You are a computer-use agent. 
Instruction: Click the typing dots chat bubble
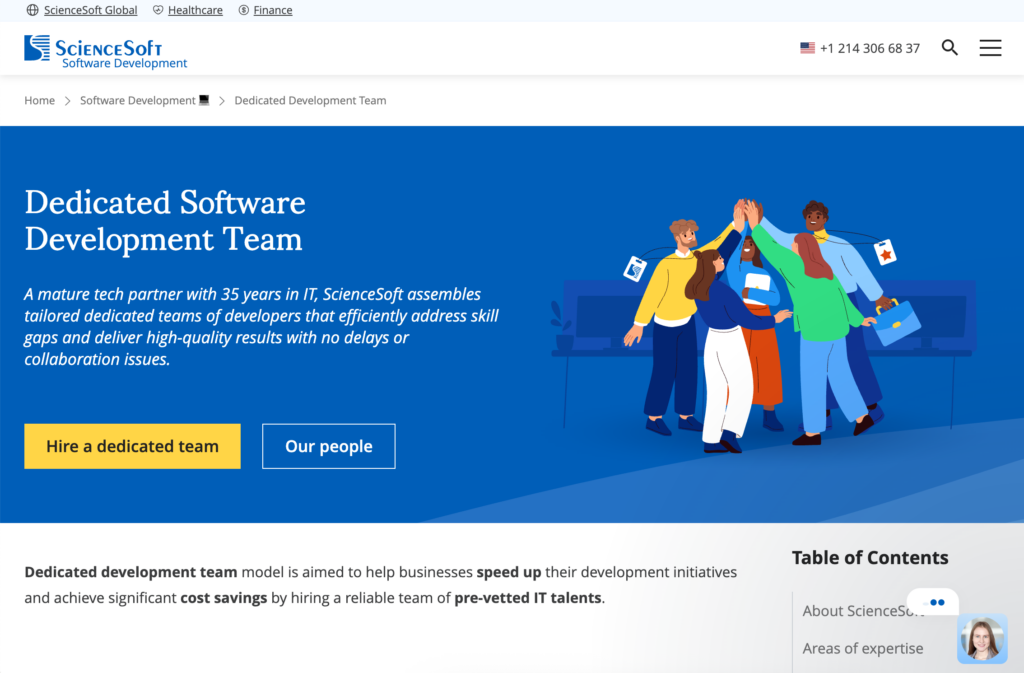tap(937, 602)
